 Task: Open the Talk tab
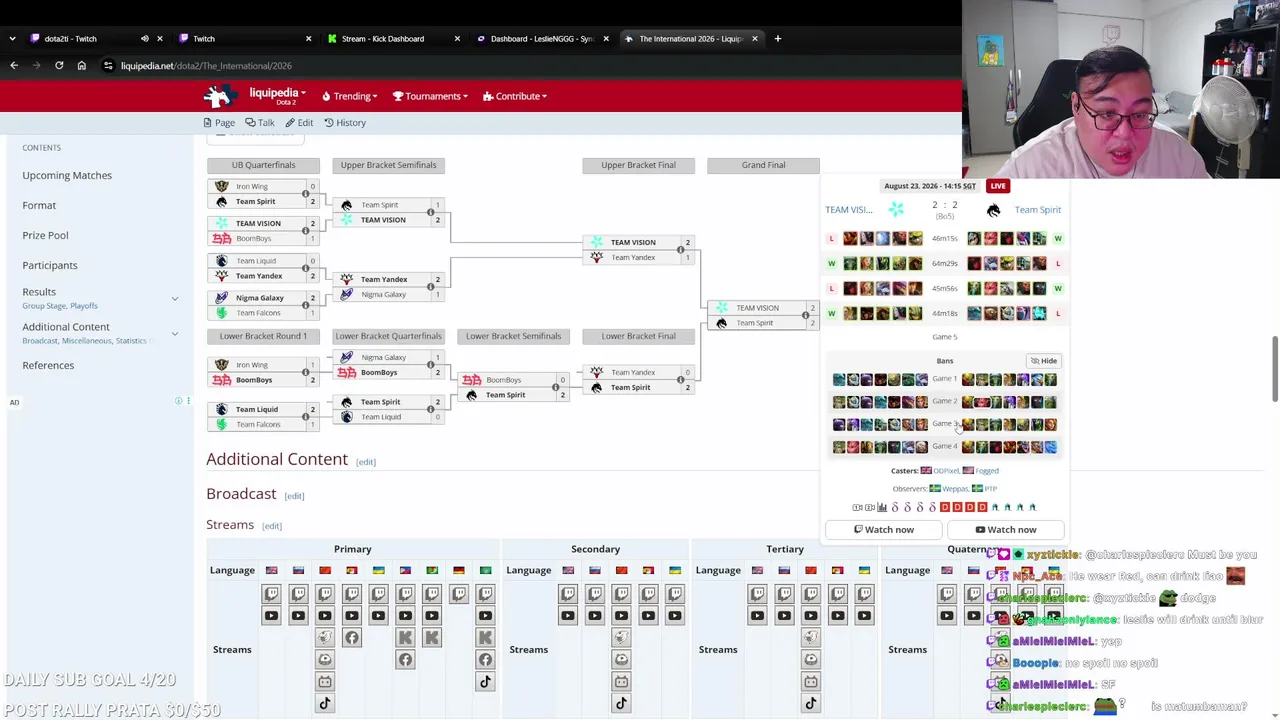pos(260,123)
